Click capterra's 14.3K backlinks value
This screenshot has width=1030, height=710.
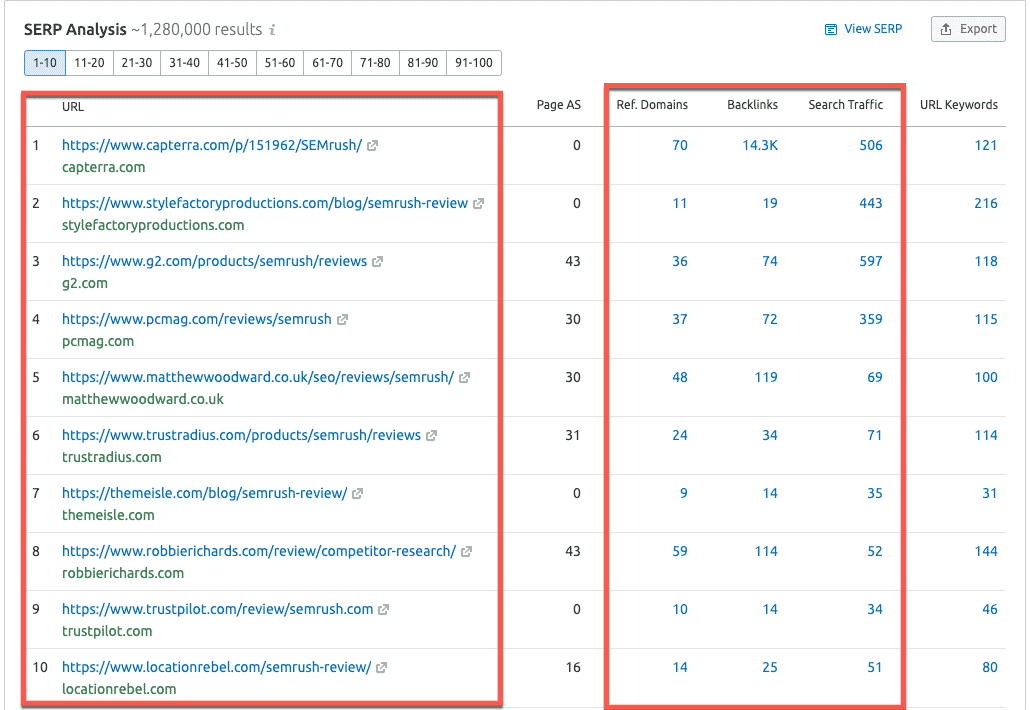(759, 146)
